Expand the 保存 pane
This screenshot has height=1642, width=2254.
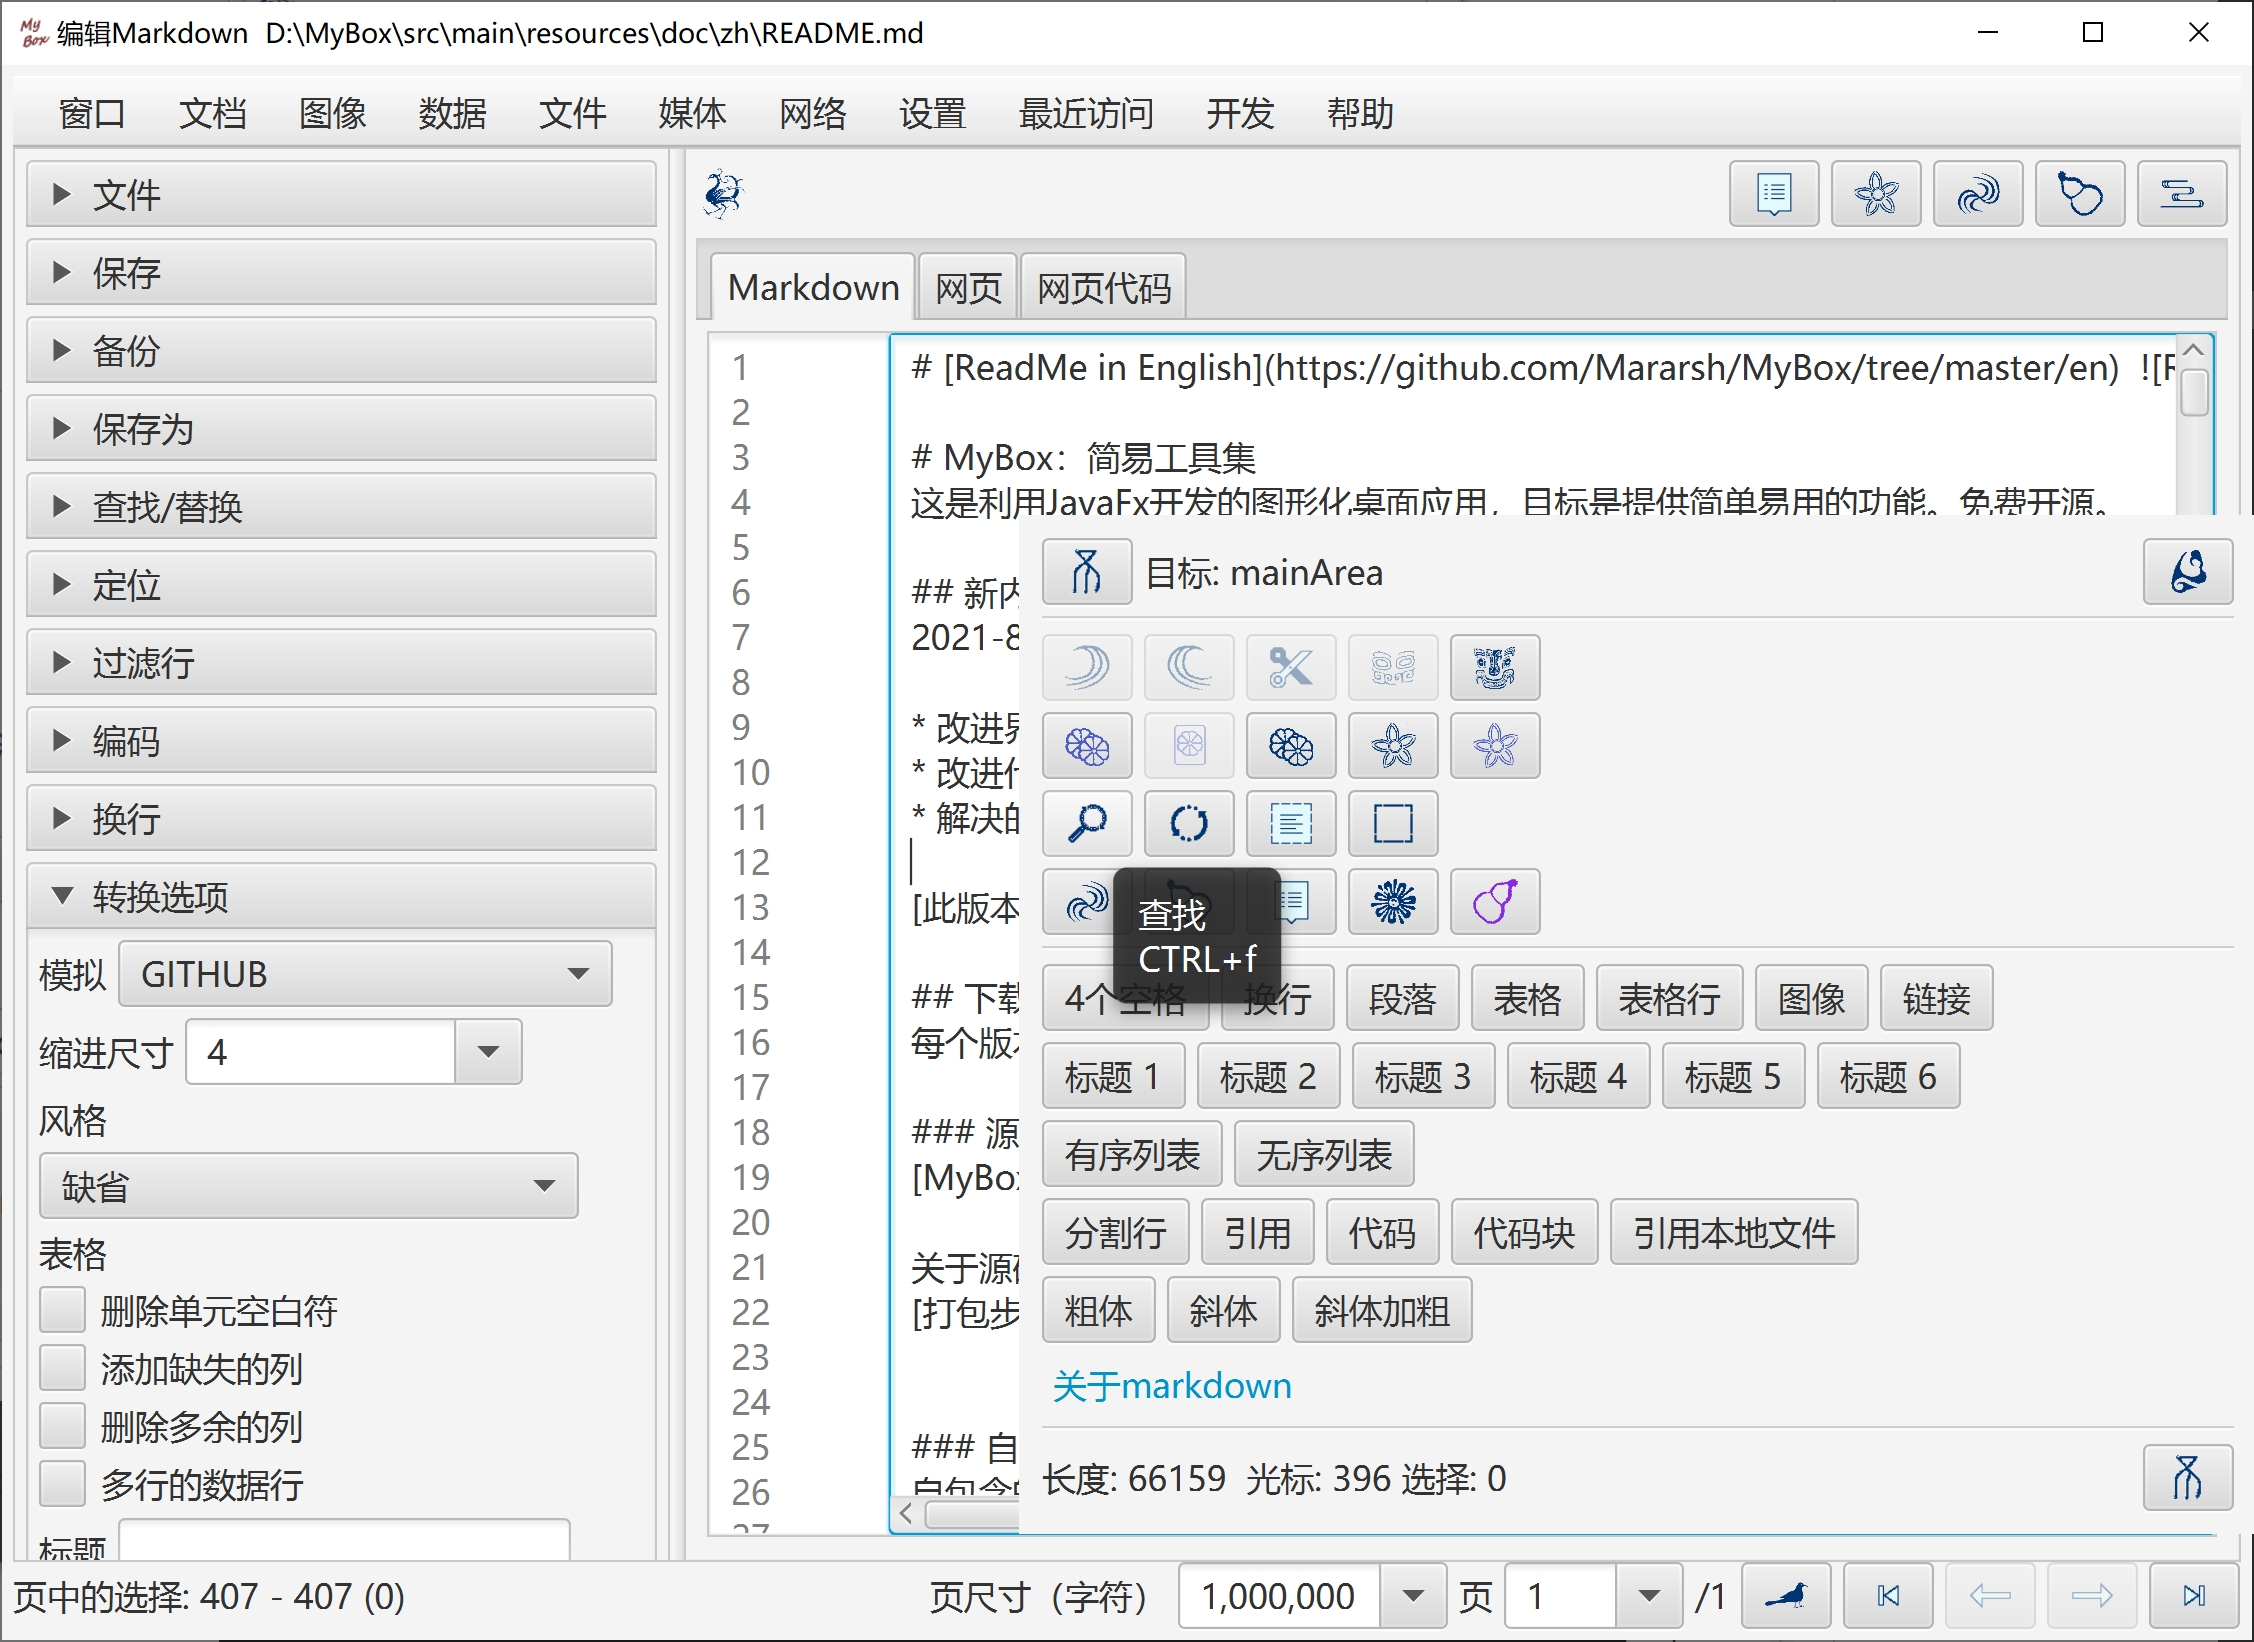[x=341, y=272]
